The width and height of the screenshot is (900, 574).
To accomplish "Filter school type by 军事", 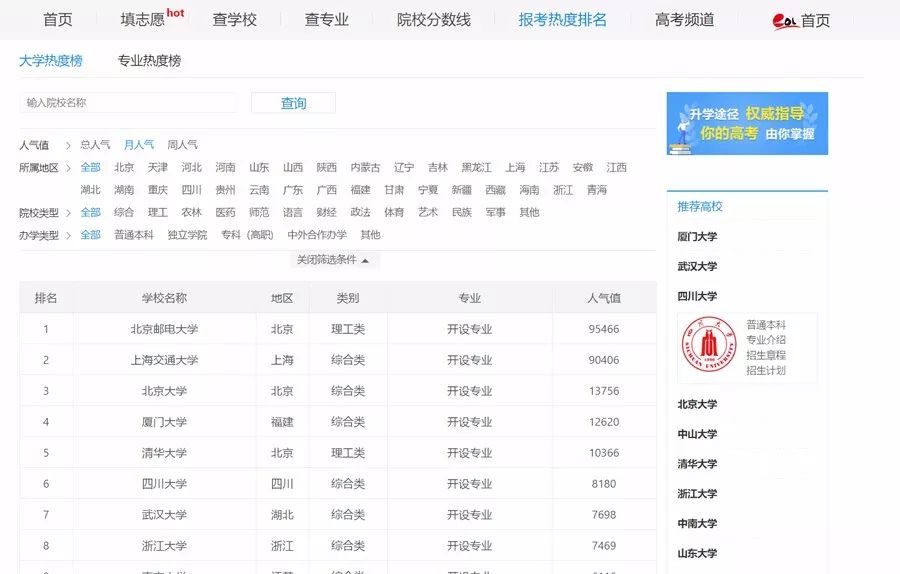I will click(496, 212).
